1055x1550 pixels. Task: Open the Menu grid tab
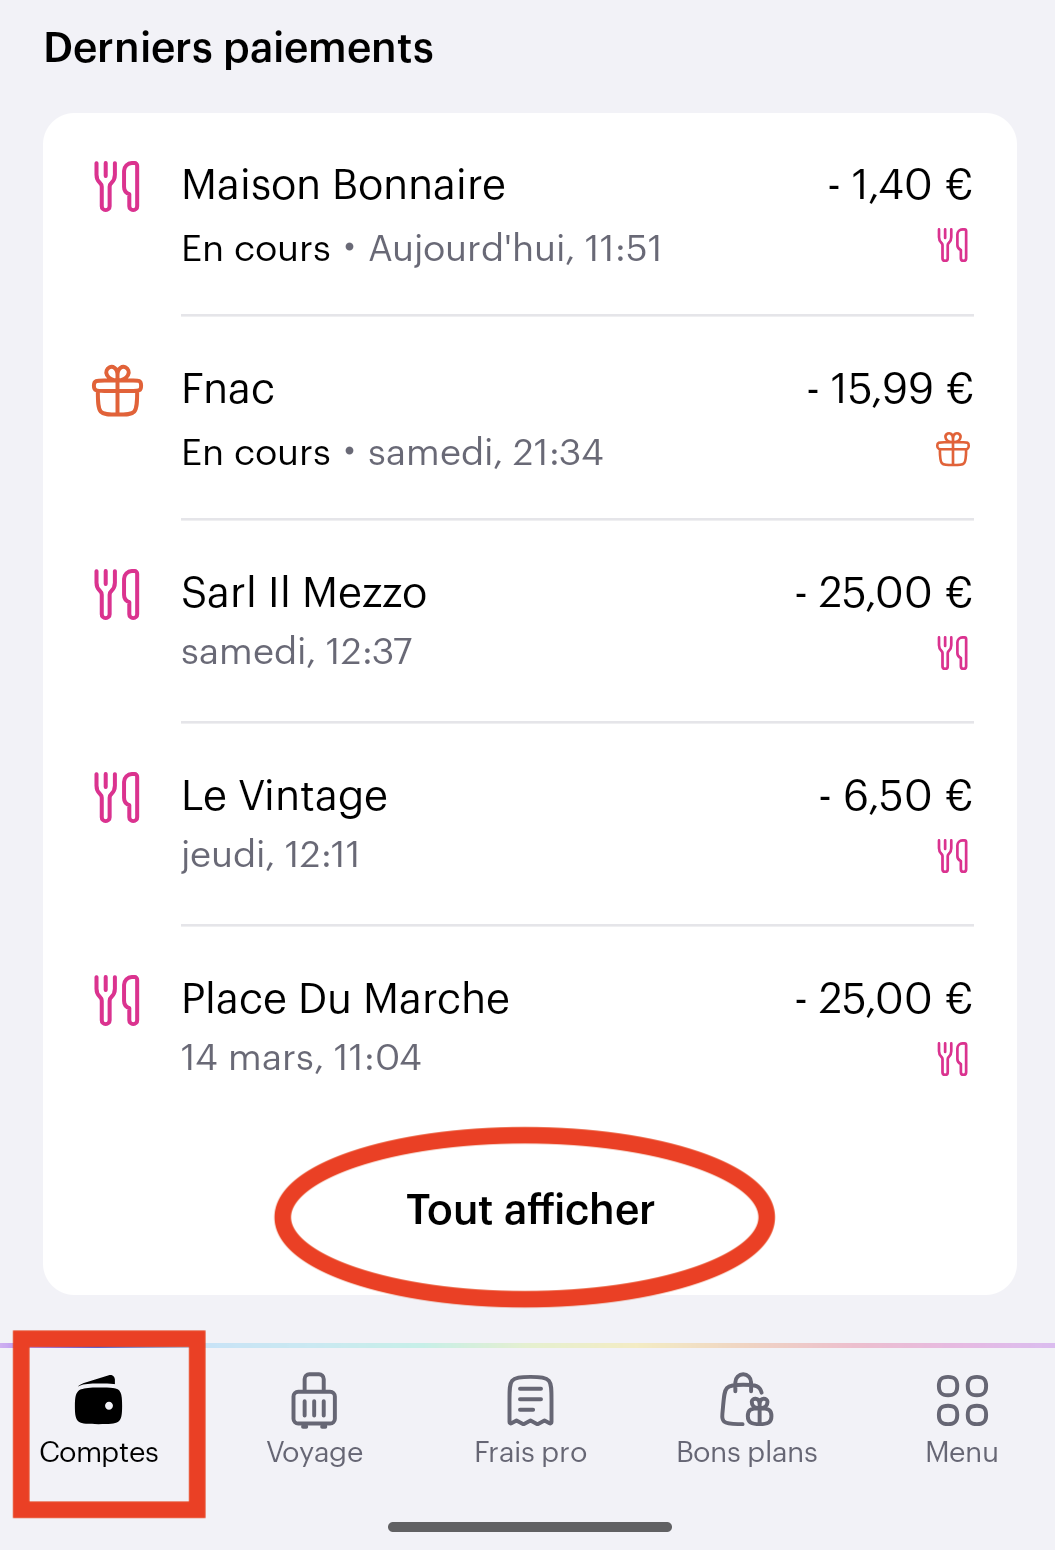961,1420
